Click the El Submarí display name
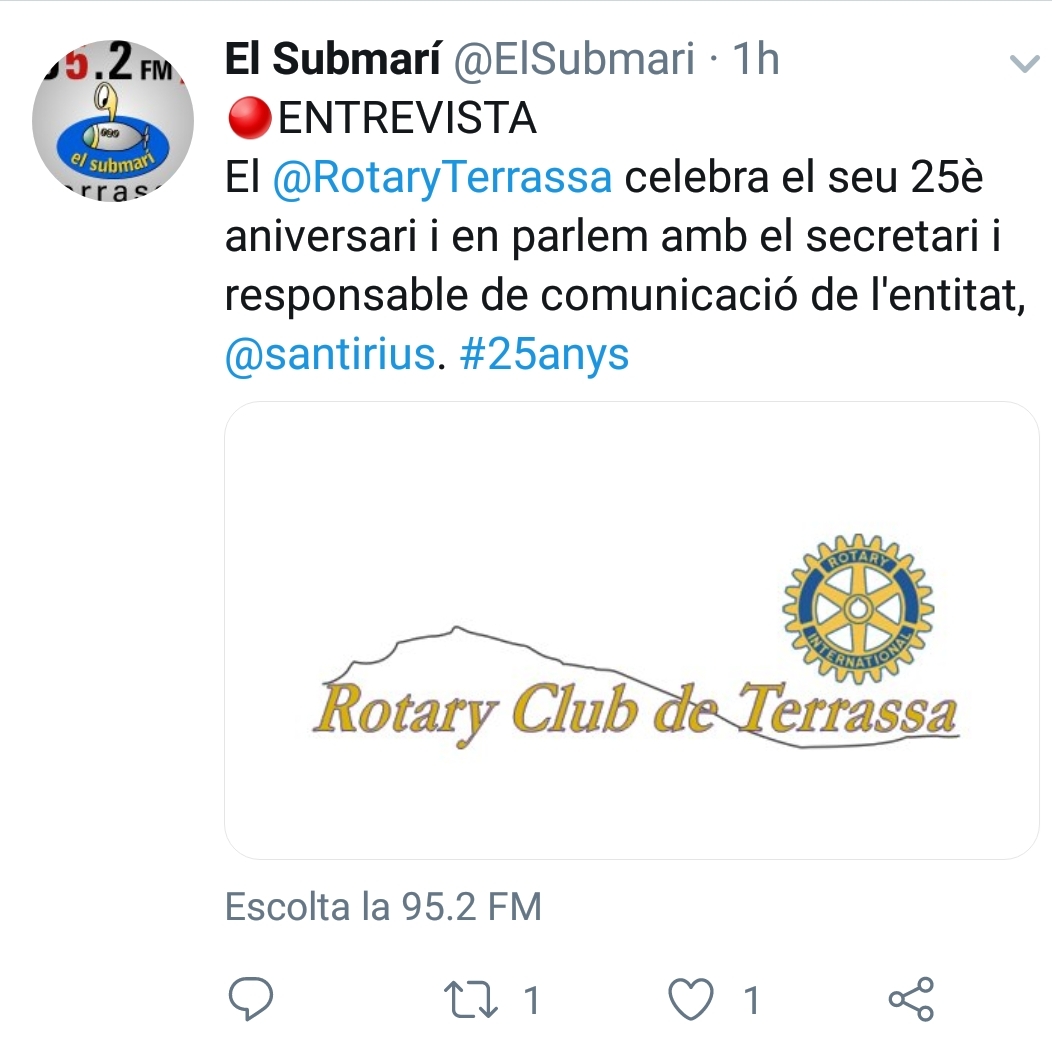The width and height of the screenshot is (1052, 1054). (333, 58)
